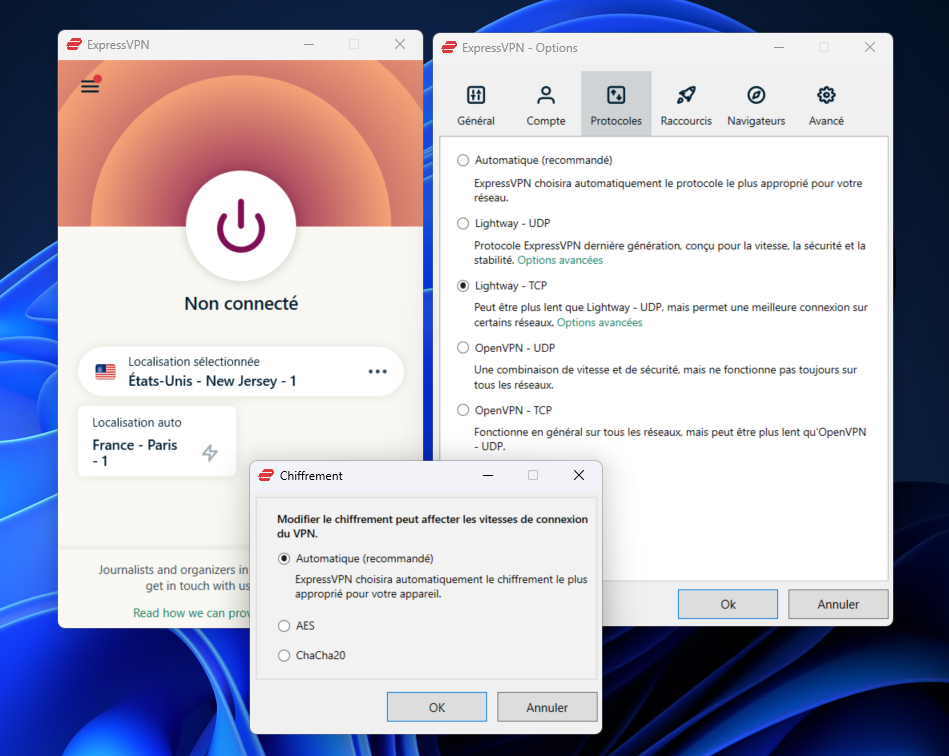This screenshot has width=949, height=756.
Task: Click Ok in the Options window
Action: coord(727,604)
